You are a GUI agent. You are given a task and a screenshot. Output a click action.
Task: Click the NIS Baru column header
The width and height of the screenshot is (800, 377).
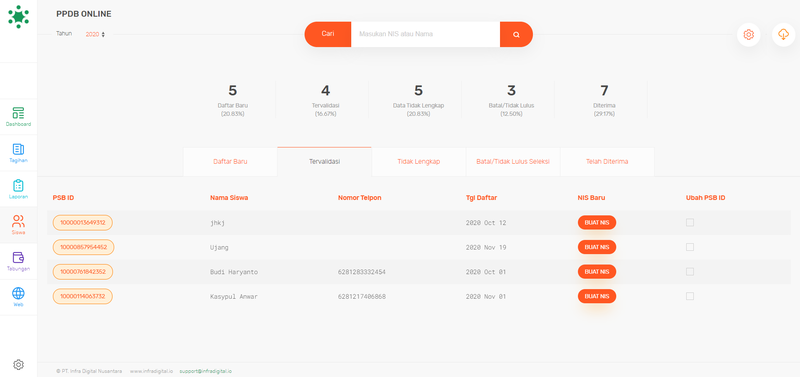[x=591, y=197]
